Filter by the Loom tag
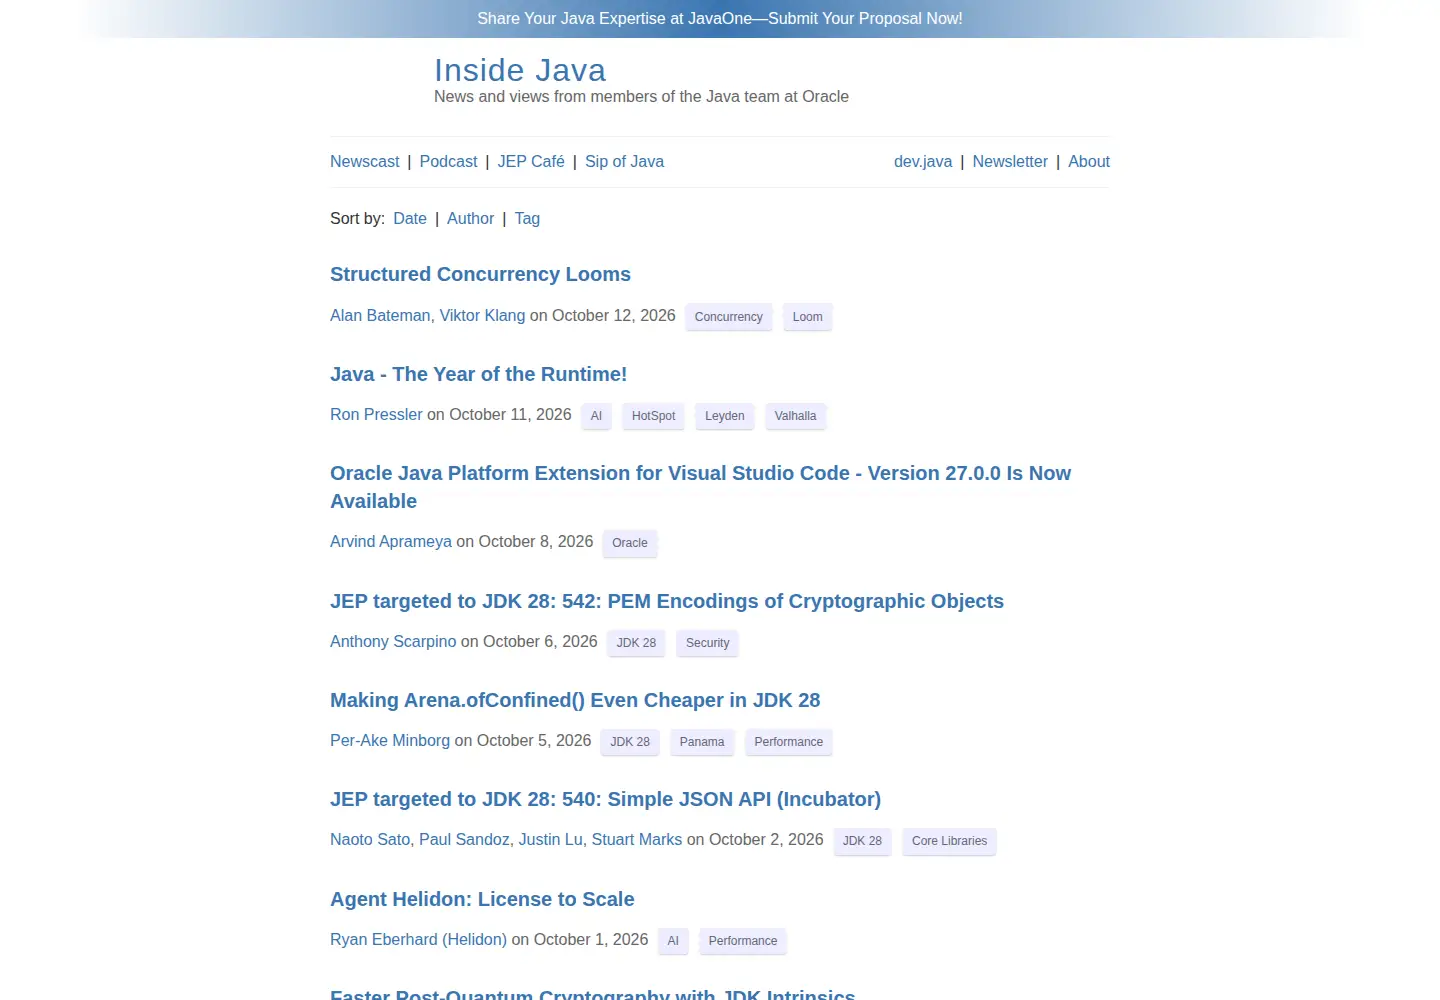Screen dimensions: 1440x1000 pos(808,317)
